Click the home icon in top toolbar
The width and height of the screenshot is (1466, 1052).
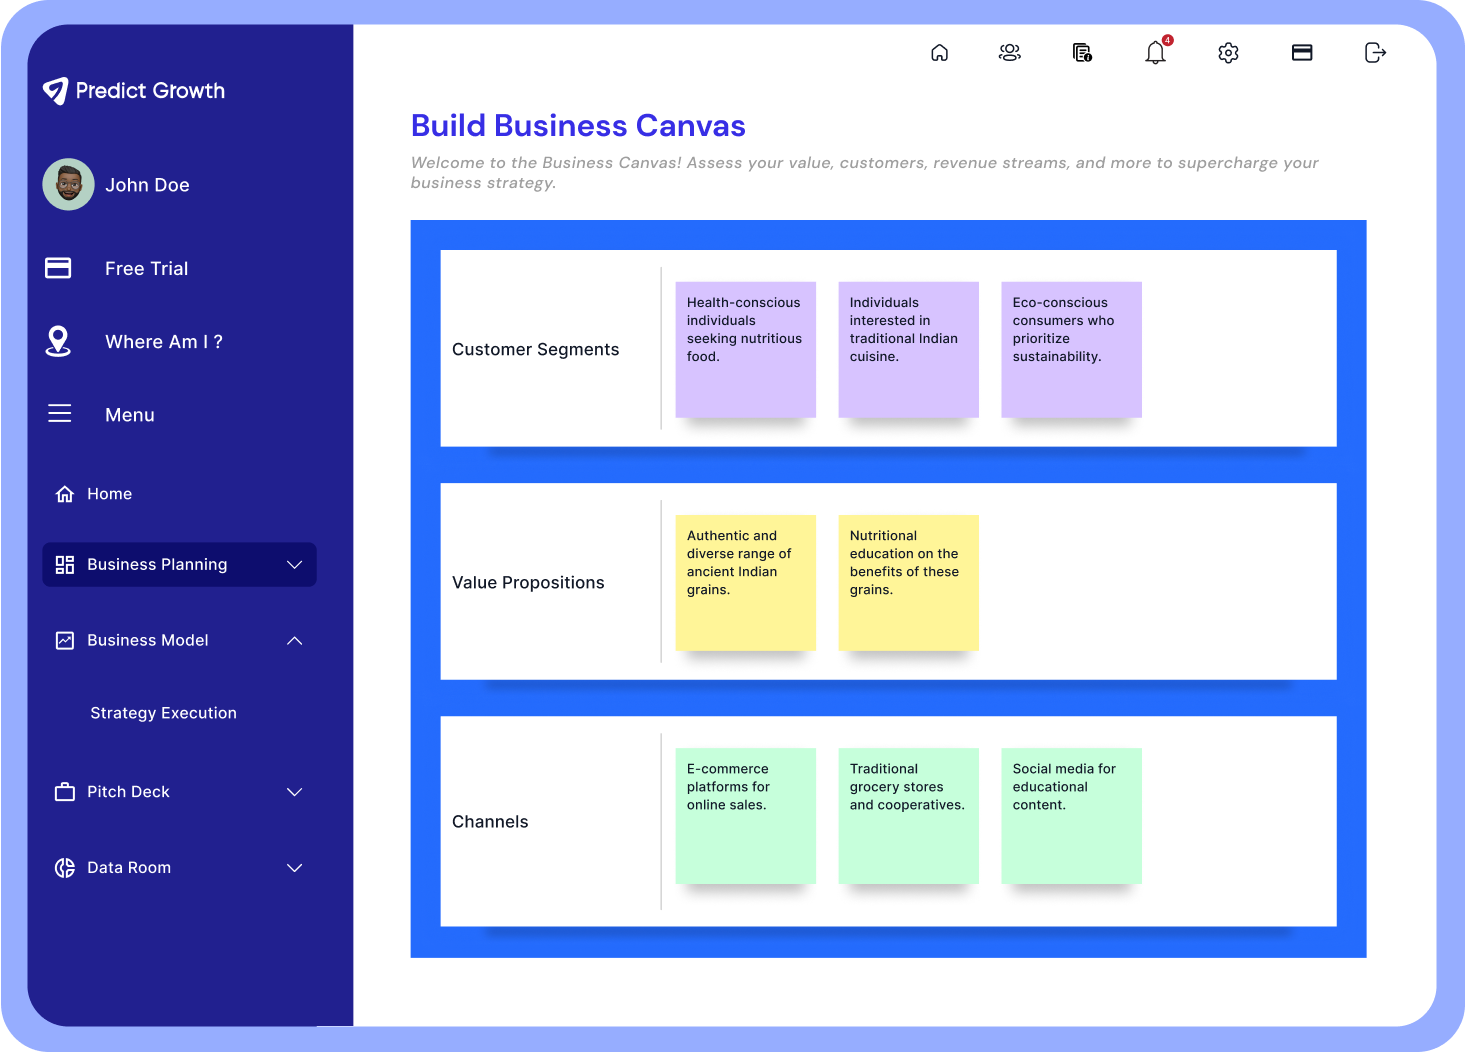[x=939, y=53]
